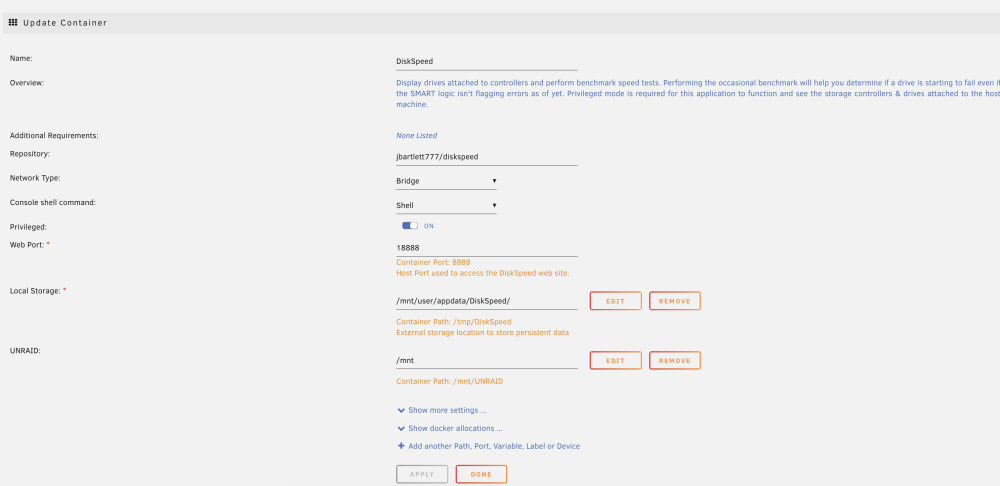Viewport: 1000px width, 486px height.
Task: Remove the UNRAID path mapping
Action: click(x=675, y=360)
